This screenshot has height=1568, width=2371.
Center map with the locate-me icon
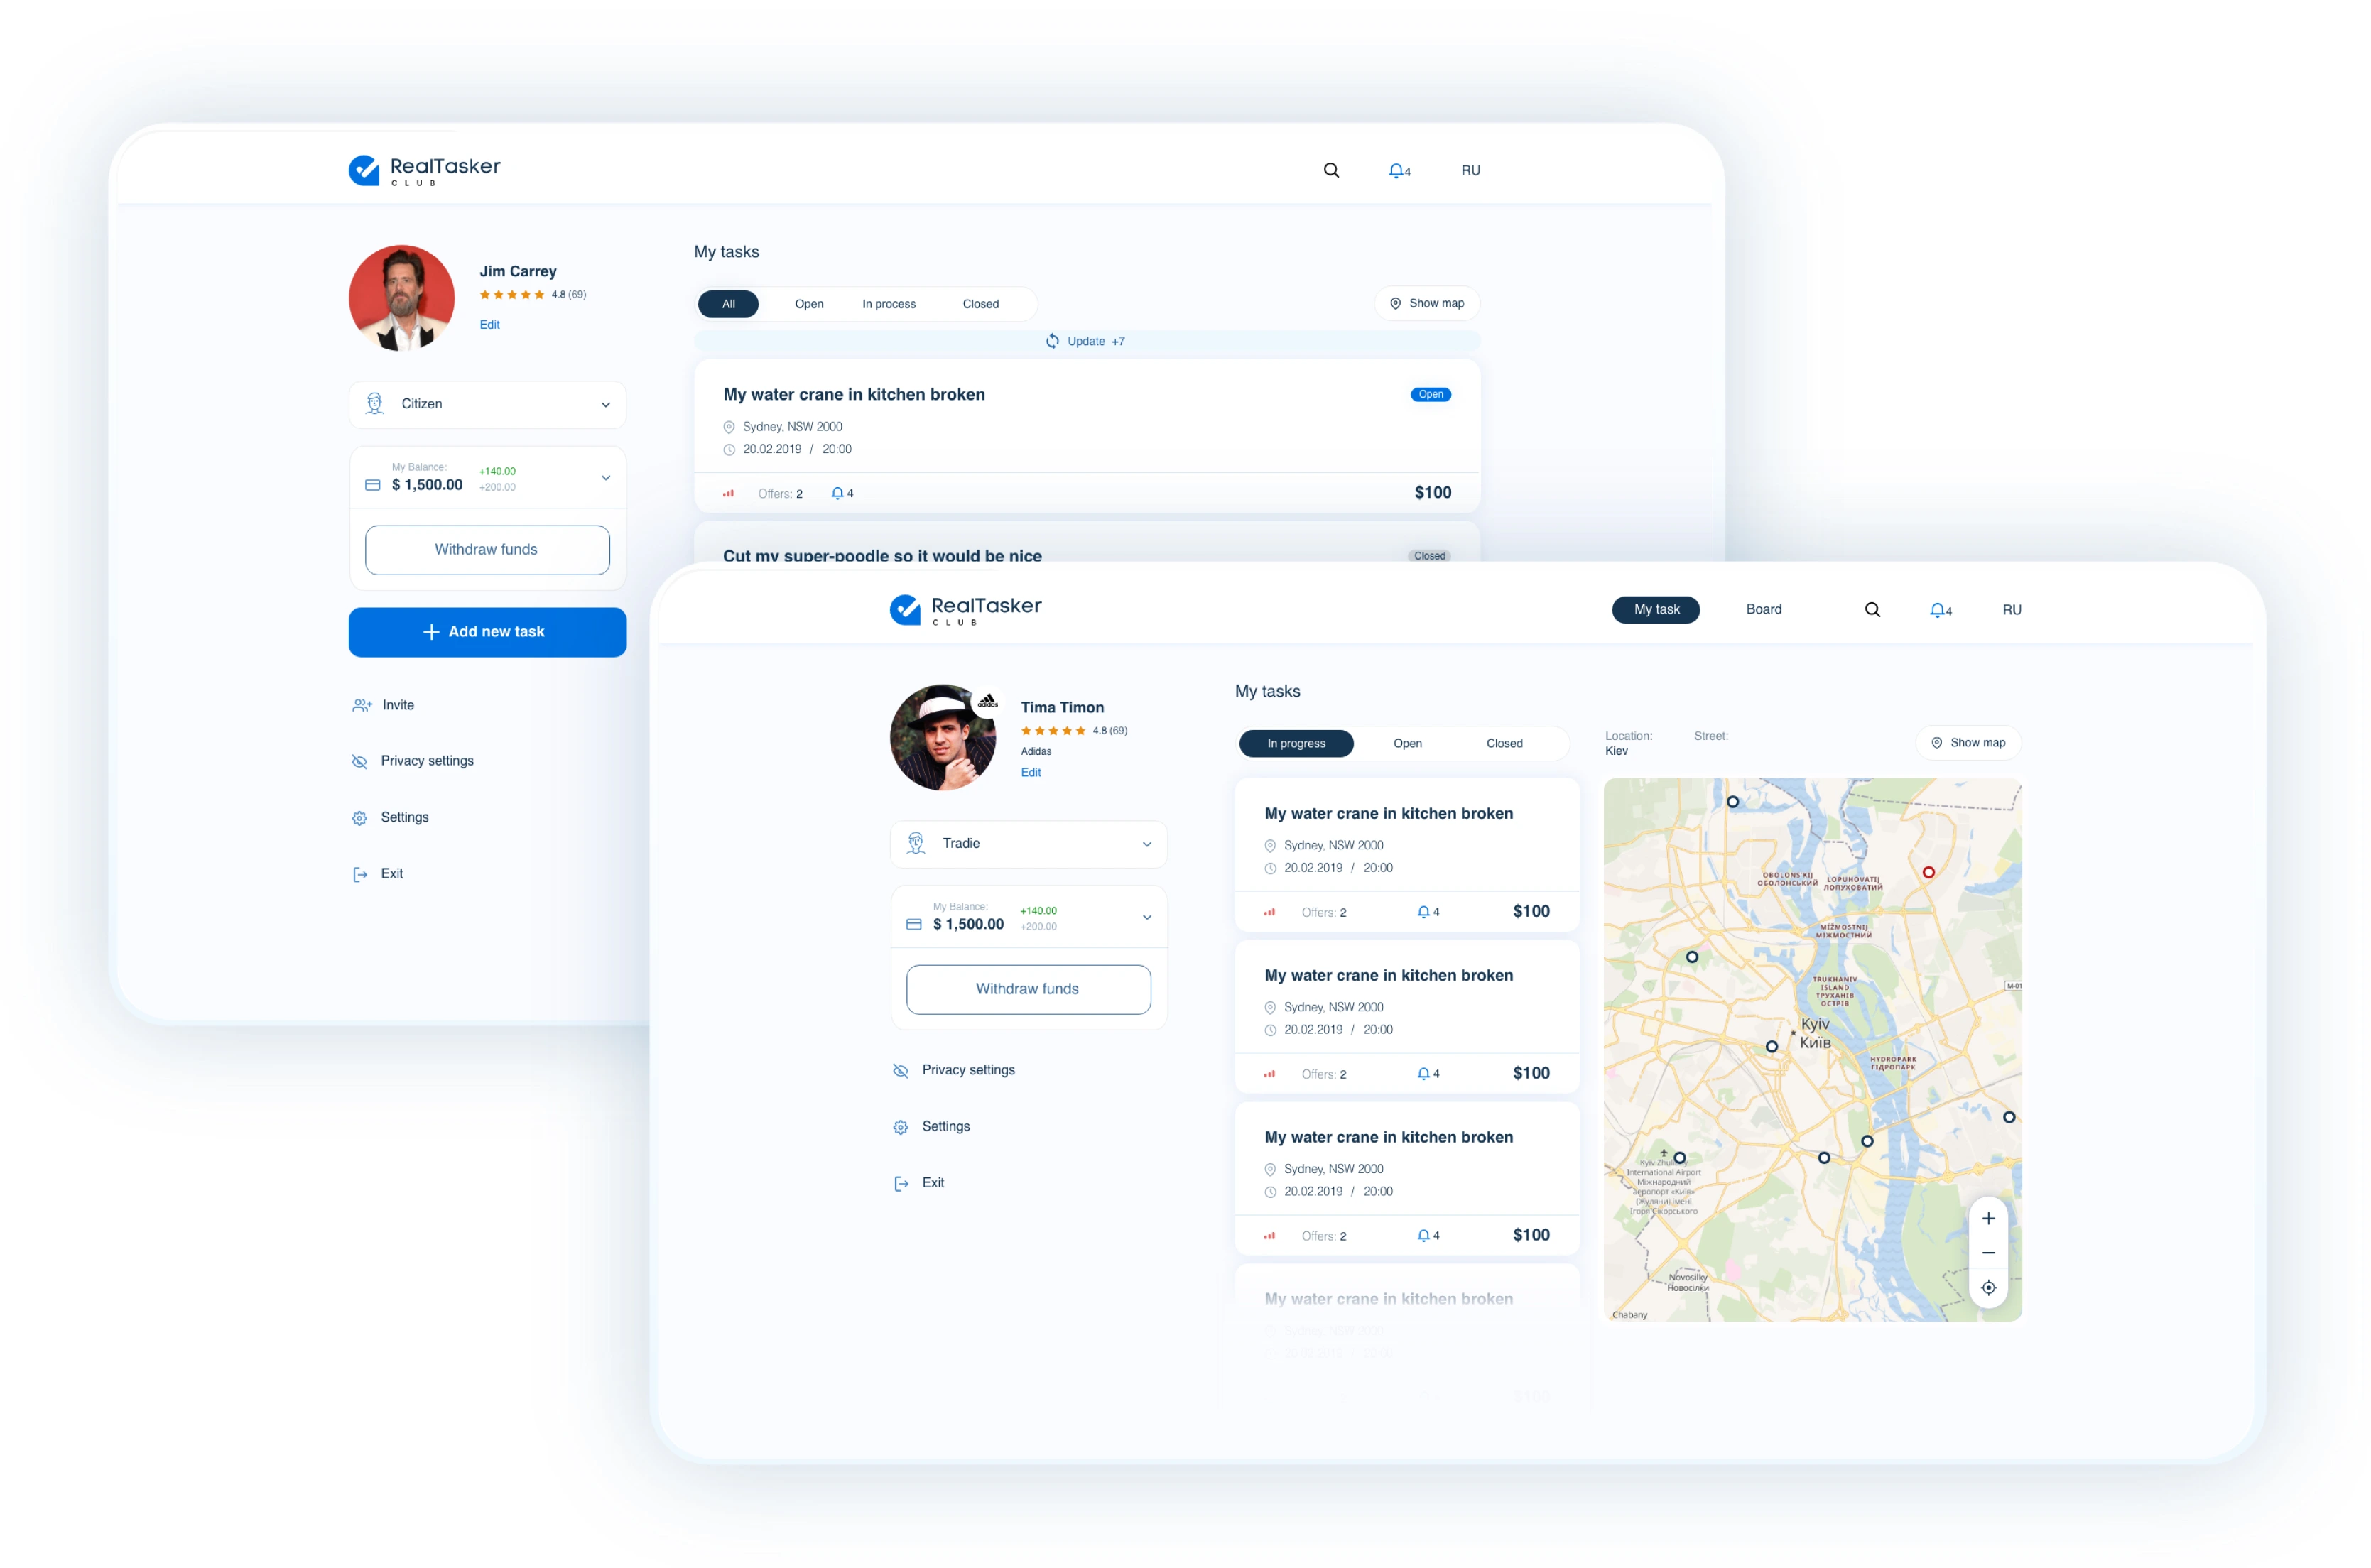(1988, 1288)
